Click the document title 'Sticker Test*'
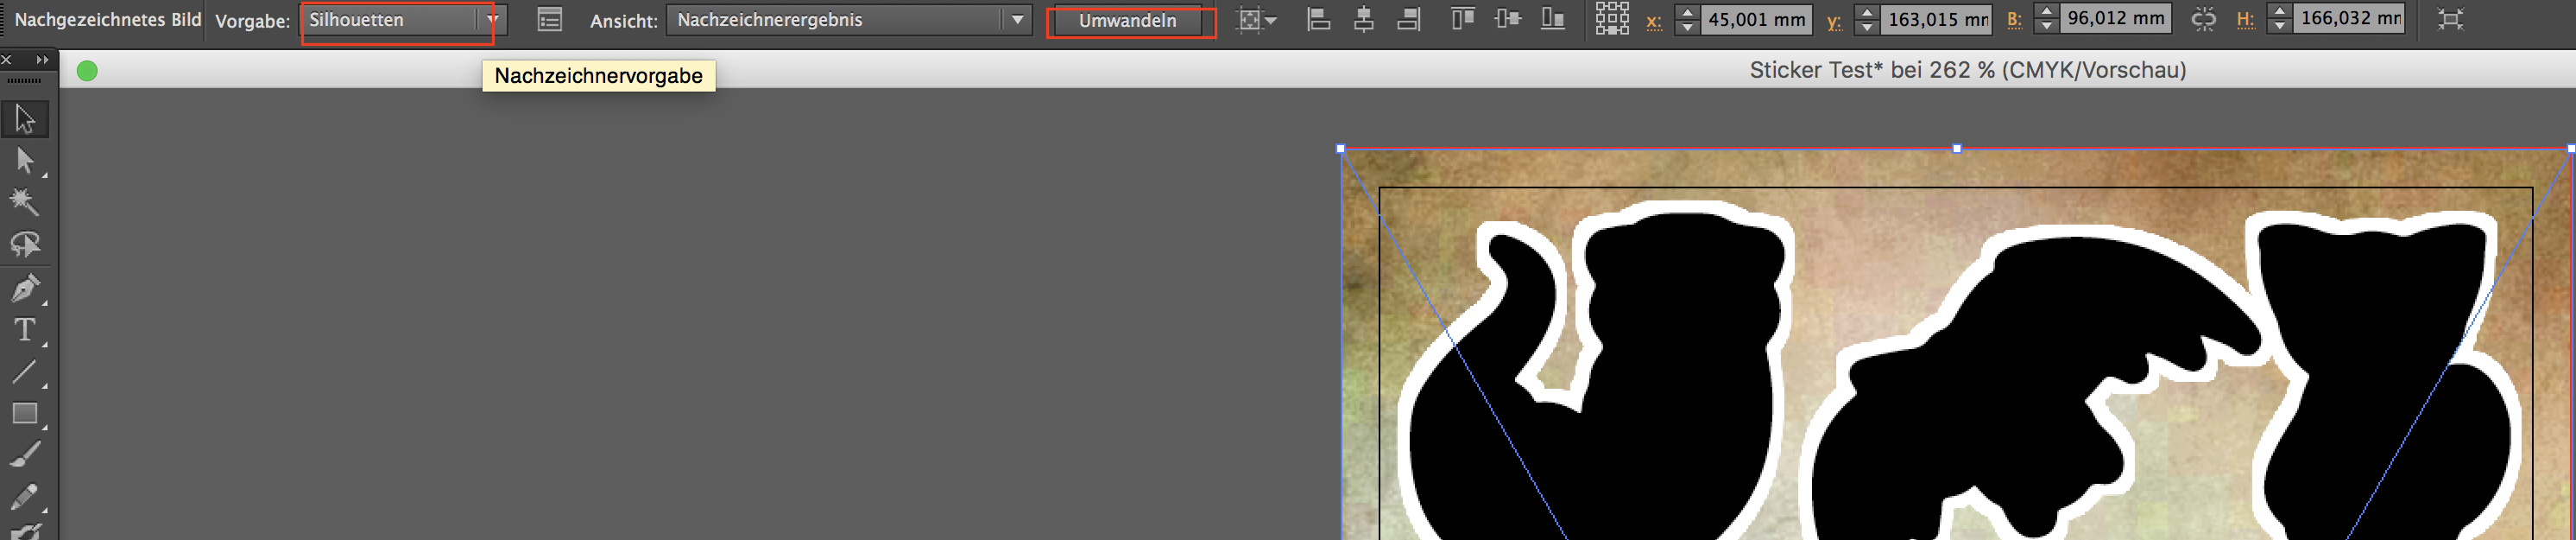 [1816, 70]
